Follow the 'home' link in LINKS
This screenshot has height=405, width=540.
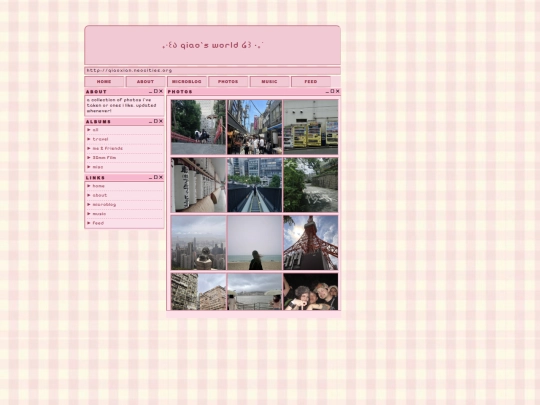98,186
